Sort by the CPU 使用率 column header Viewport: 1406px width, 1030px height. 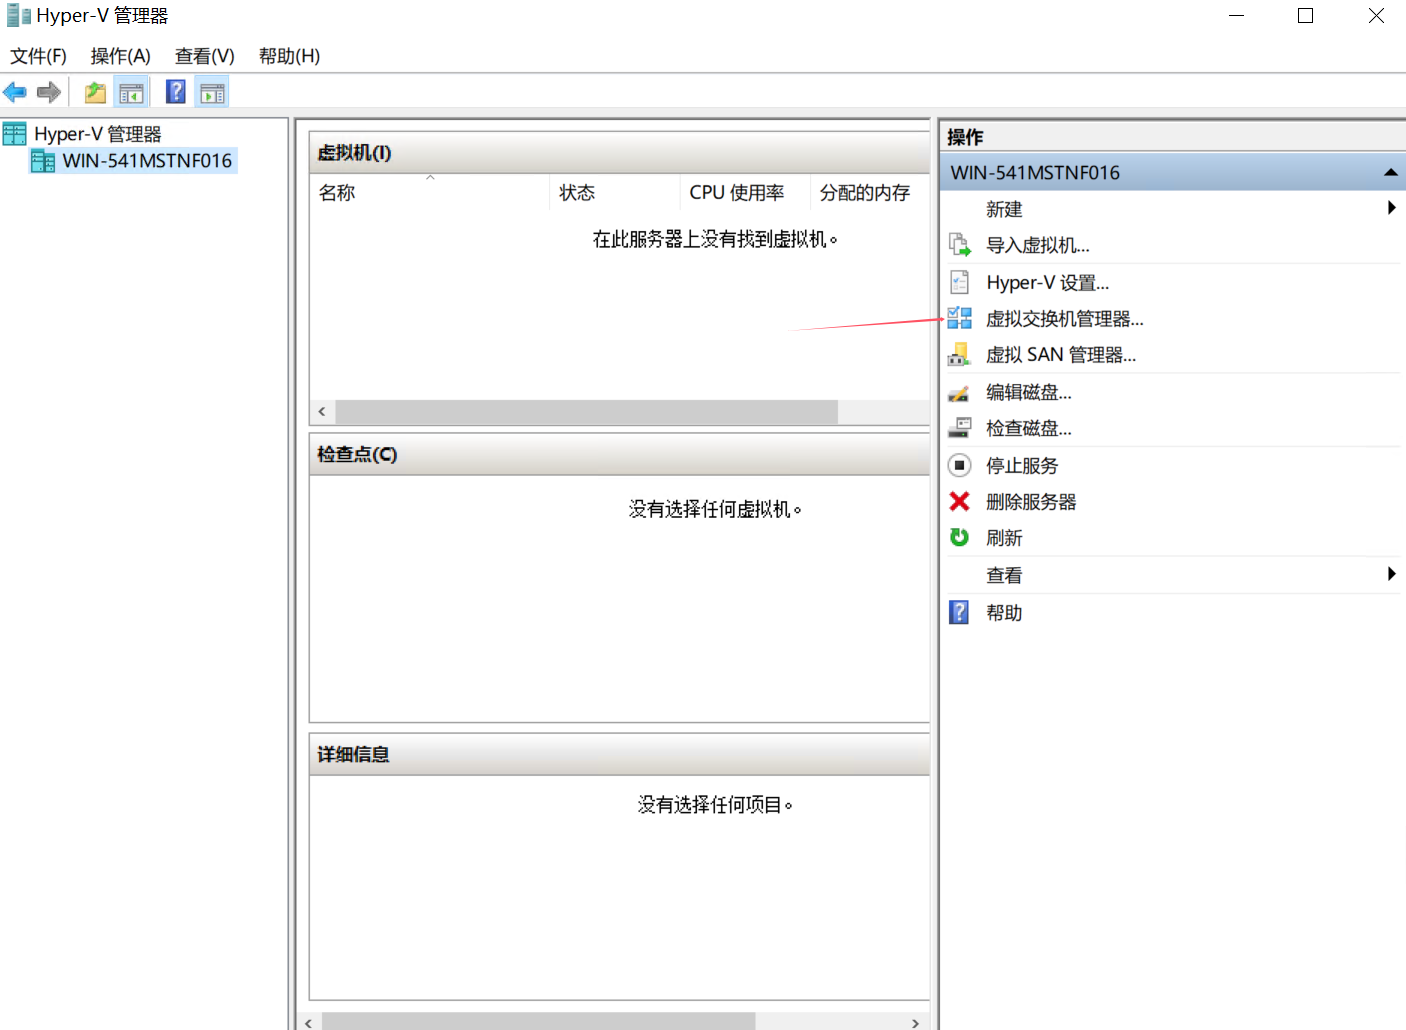point(745,192)
